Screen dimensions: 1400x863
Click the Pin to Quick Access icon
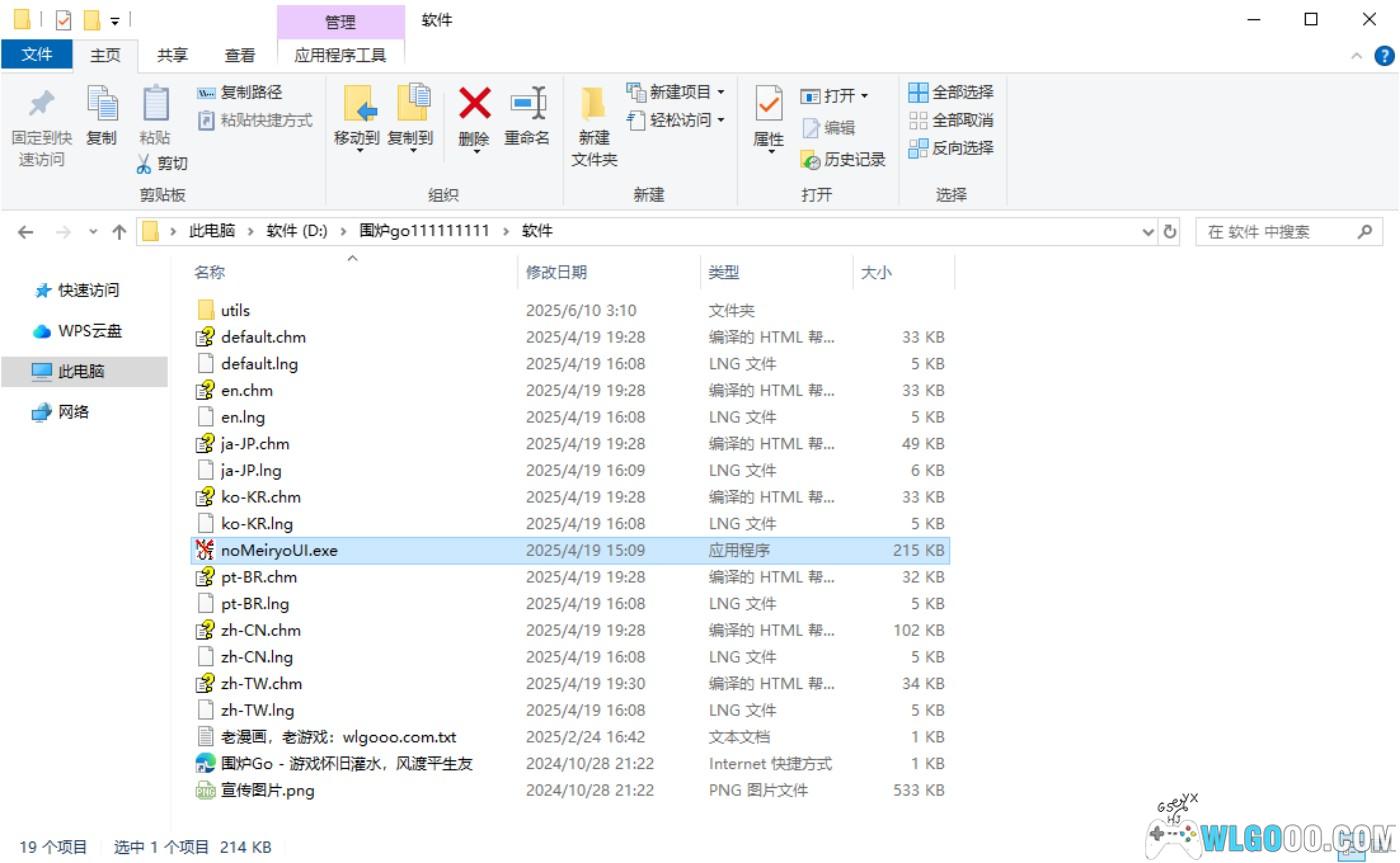click(41, 104)
